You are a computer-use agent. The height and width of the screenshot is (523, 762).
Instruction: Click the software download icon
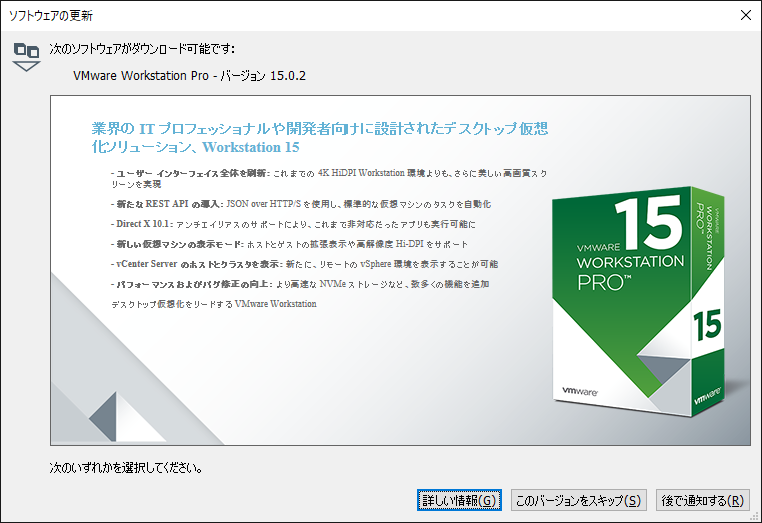pyautogui.click(x=26, y=57)
